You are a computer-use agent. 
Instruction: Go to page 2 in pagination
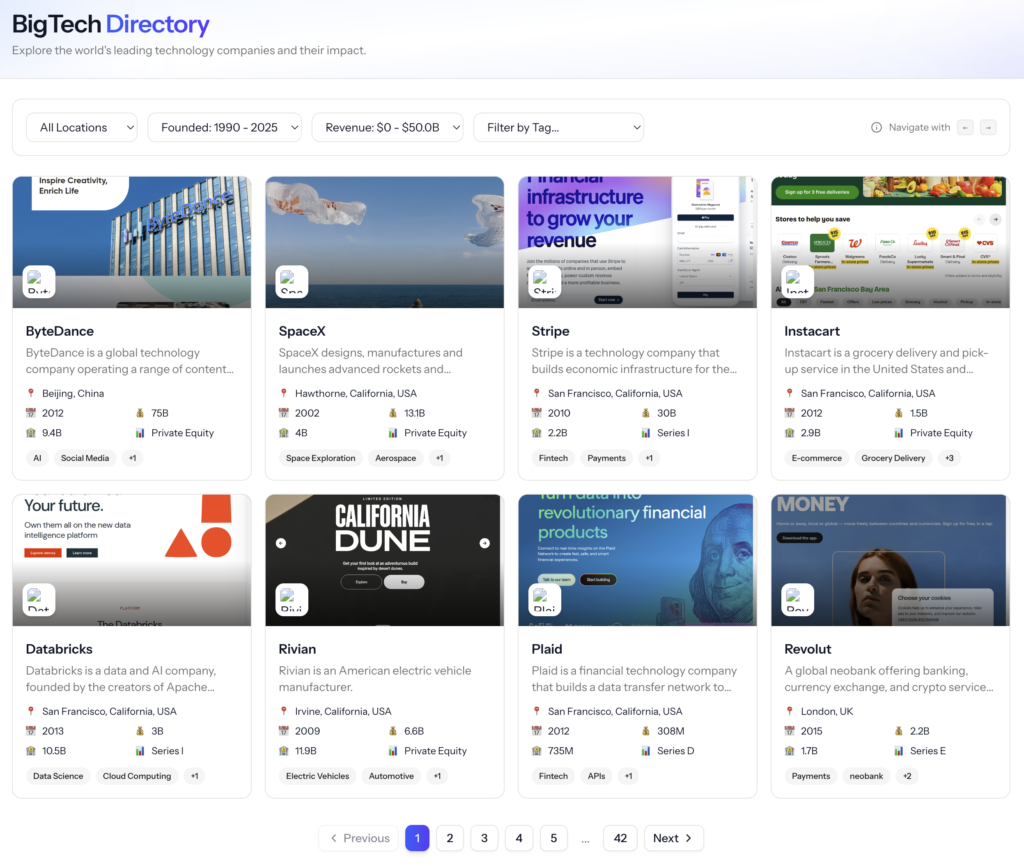click(450, 838)
